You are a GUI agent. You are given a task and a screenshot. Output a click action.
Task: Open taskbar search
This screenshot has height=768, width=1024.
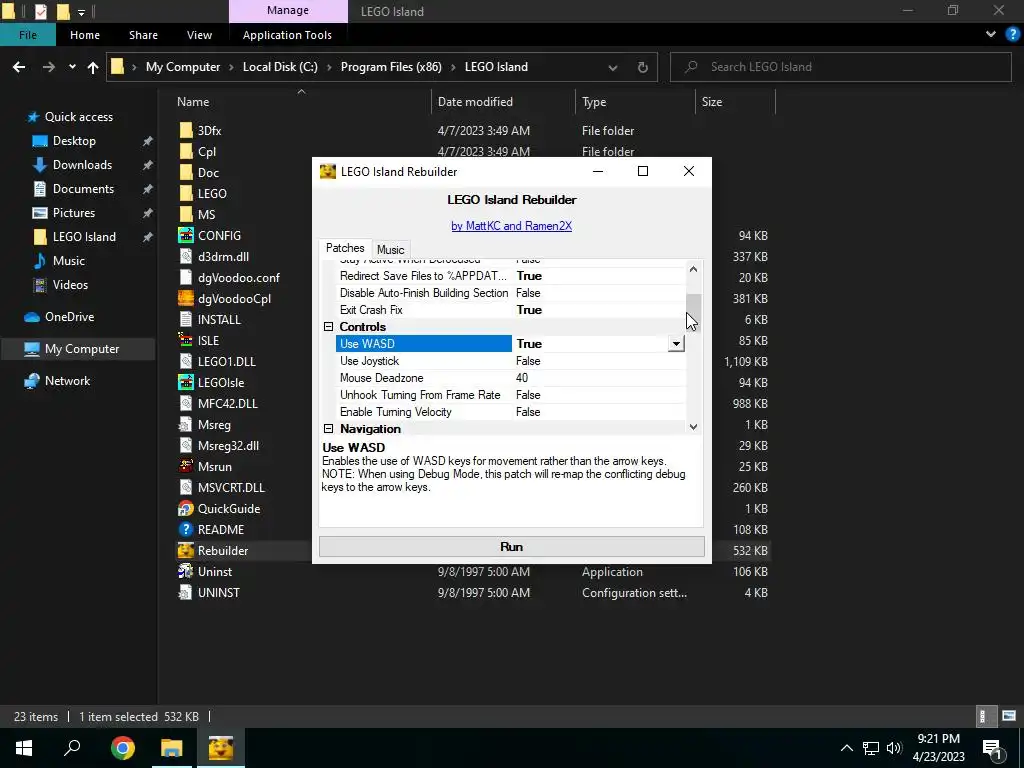pyautogui.click(x=72, y=748)
